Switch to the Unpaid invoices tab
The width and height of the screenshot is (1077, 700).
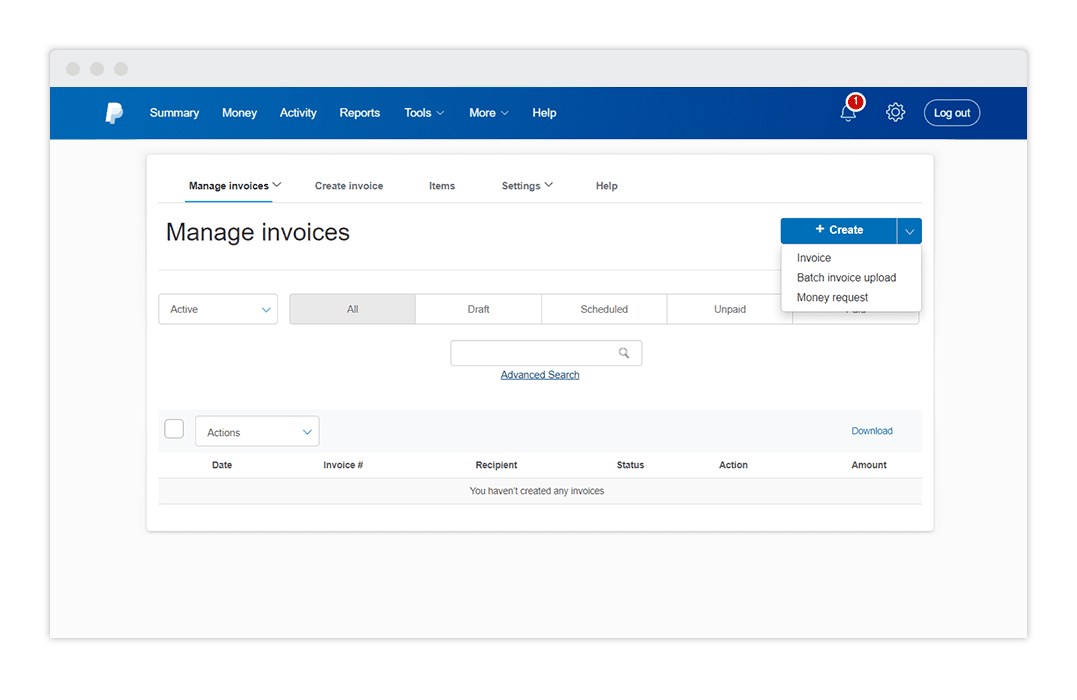(x=729, y=310)
